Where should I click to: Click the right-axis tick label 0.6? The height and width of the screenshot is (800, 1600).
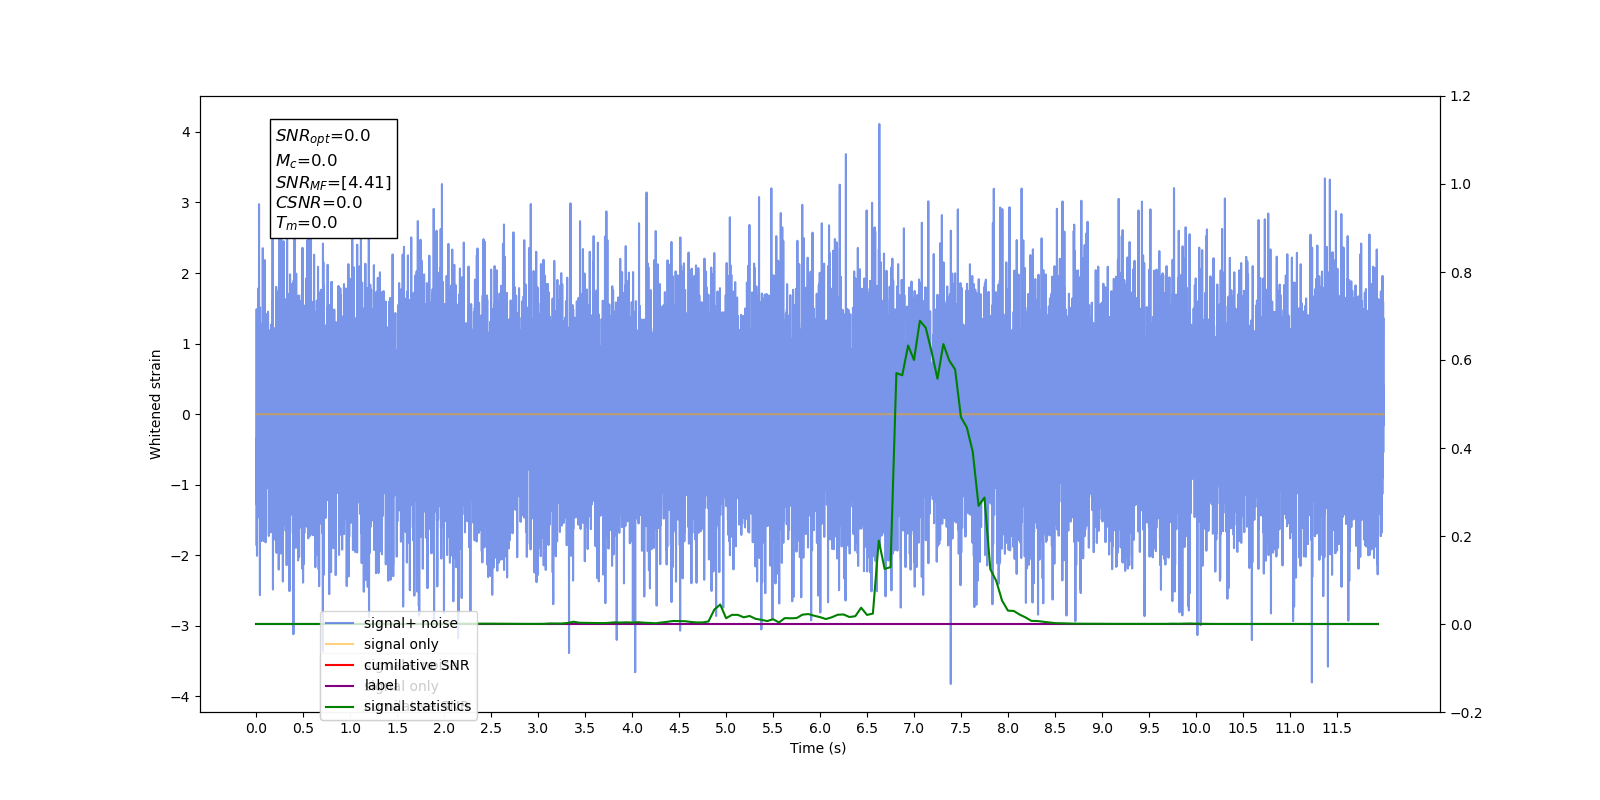coord(1461,361)
